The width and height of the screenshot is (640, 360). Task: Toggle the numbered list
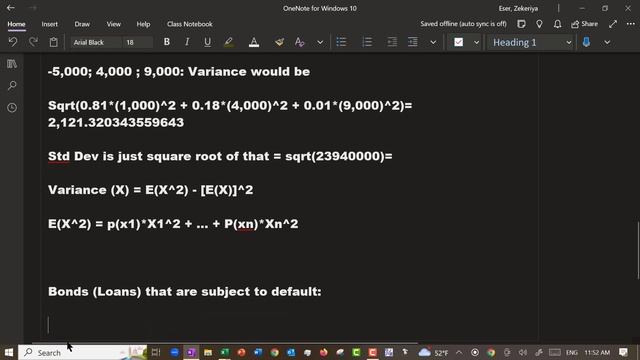coord(367,42)
